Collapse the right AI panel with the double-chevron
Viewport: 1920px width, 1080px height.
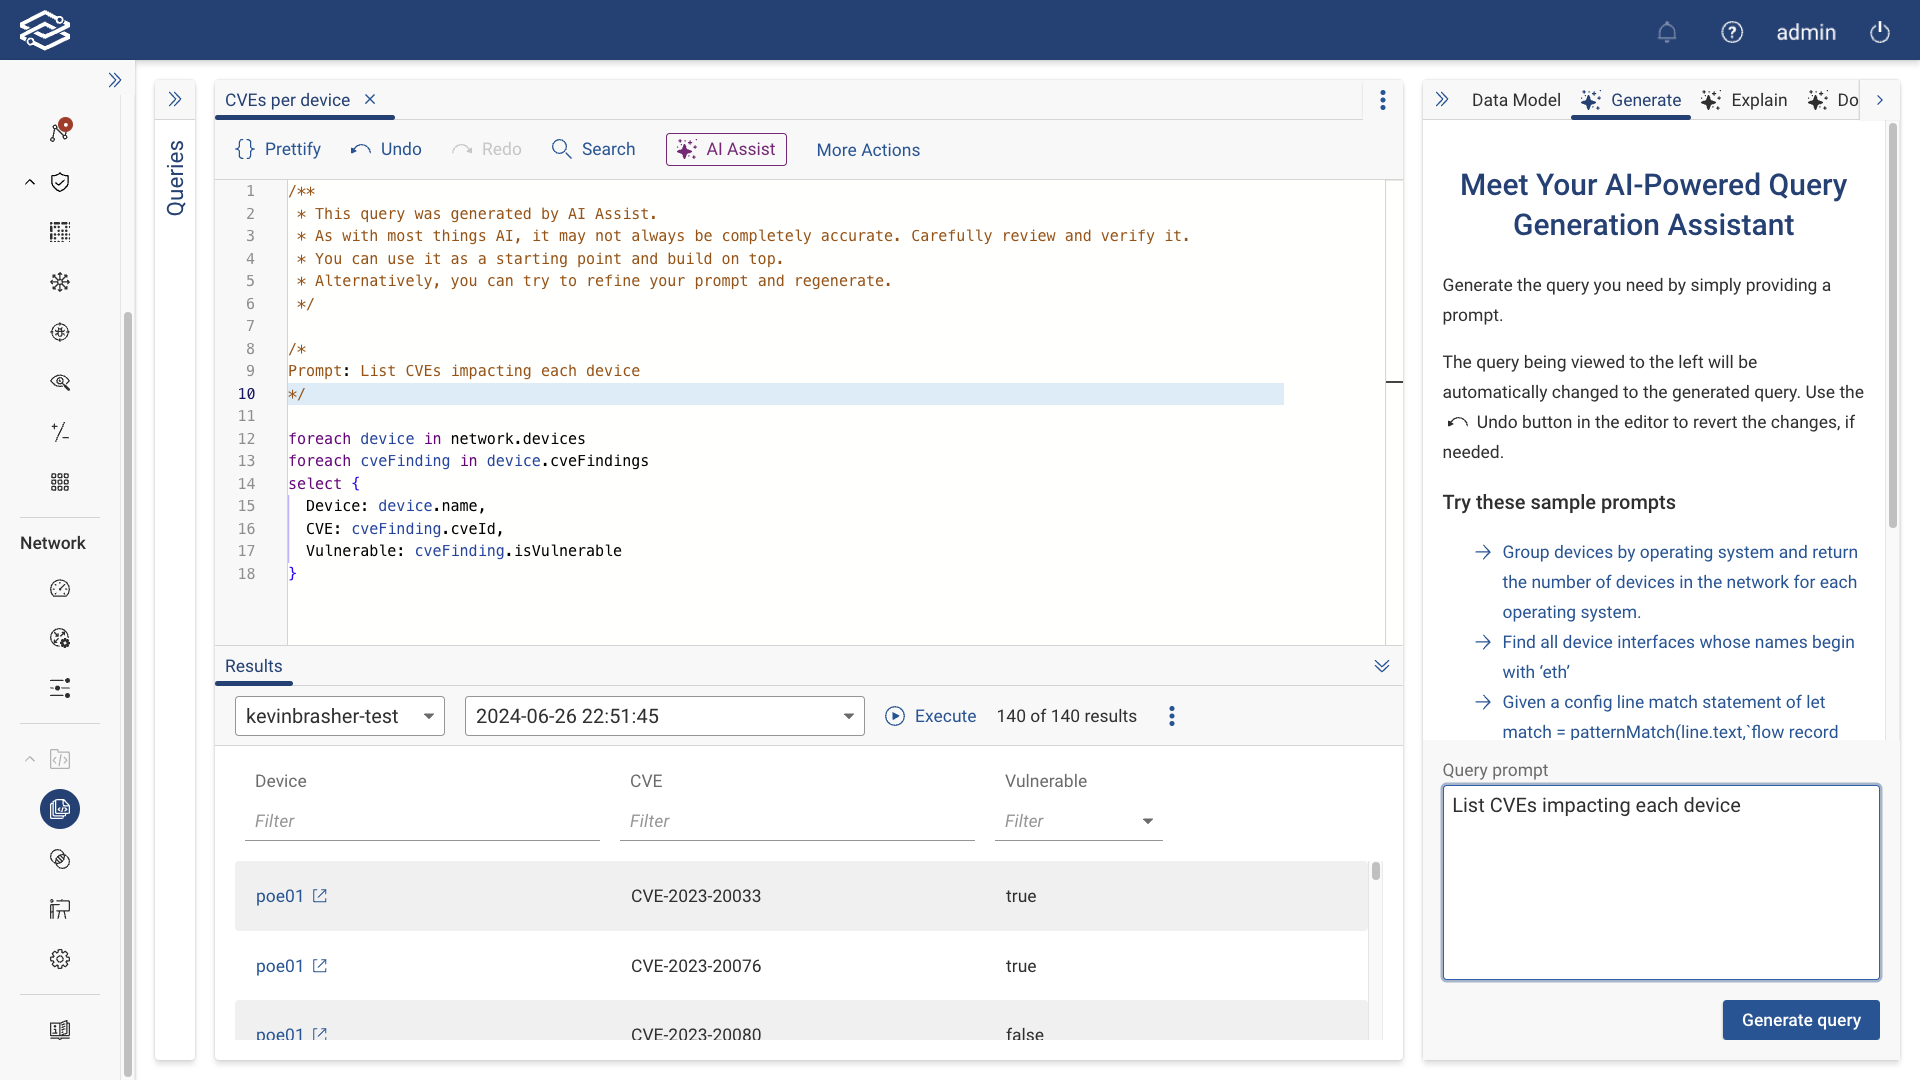pos(1443,99)
